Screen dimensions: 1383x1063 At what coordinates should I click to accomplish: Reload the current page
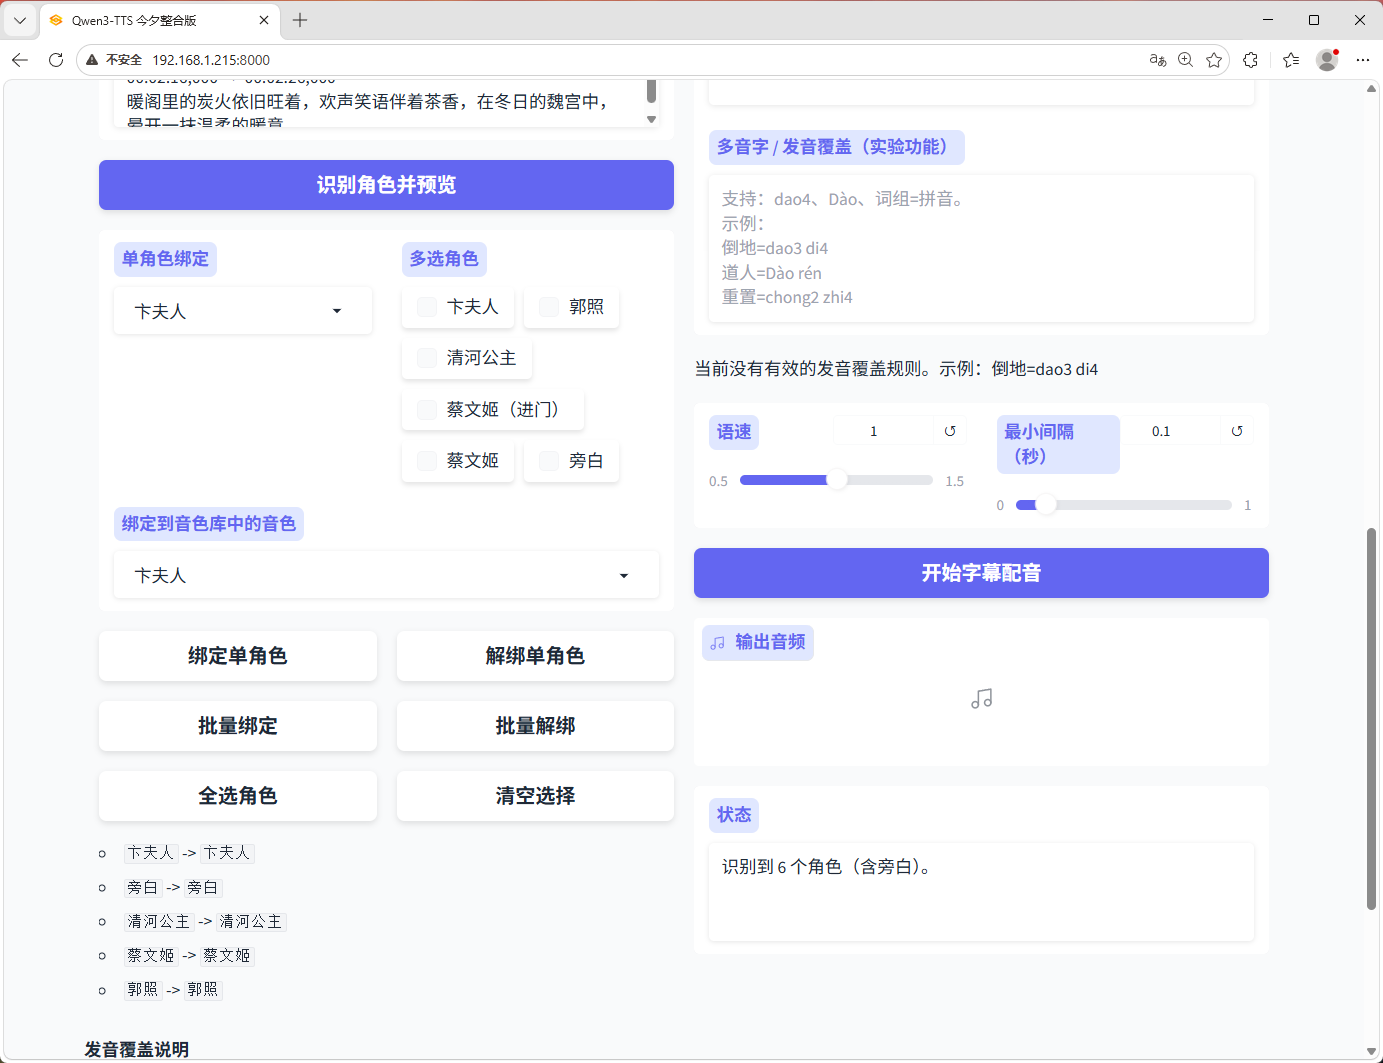tap(56, 60)
